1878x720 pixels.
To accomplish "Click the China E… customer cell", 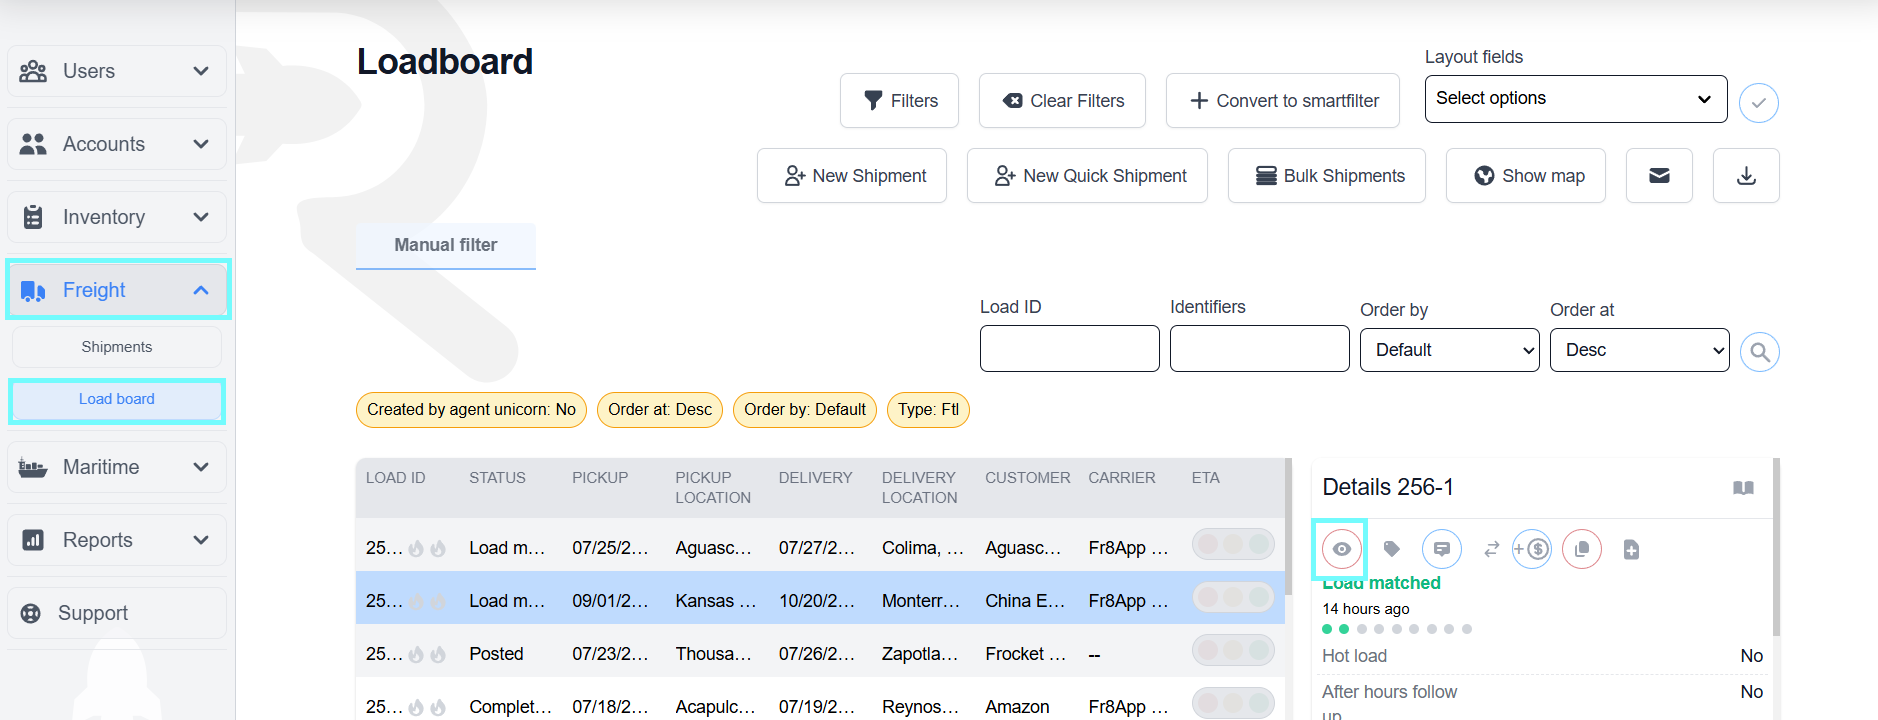I will [1025, 601].
